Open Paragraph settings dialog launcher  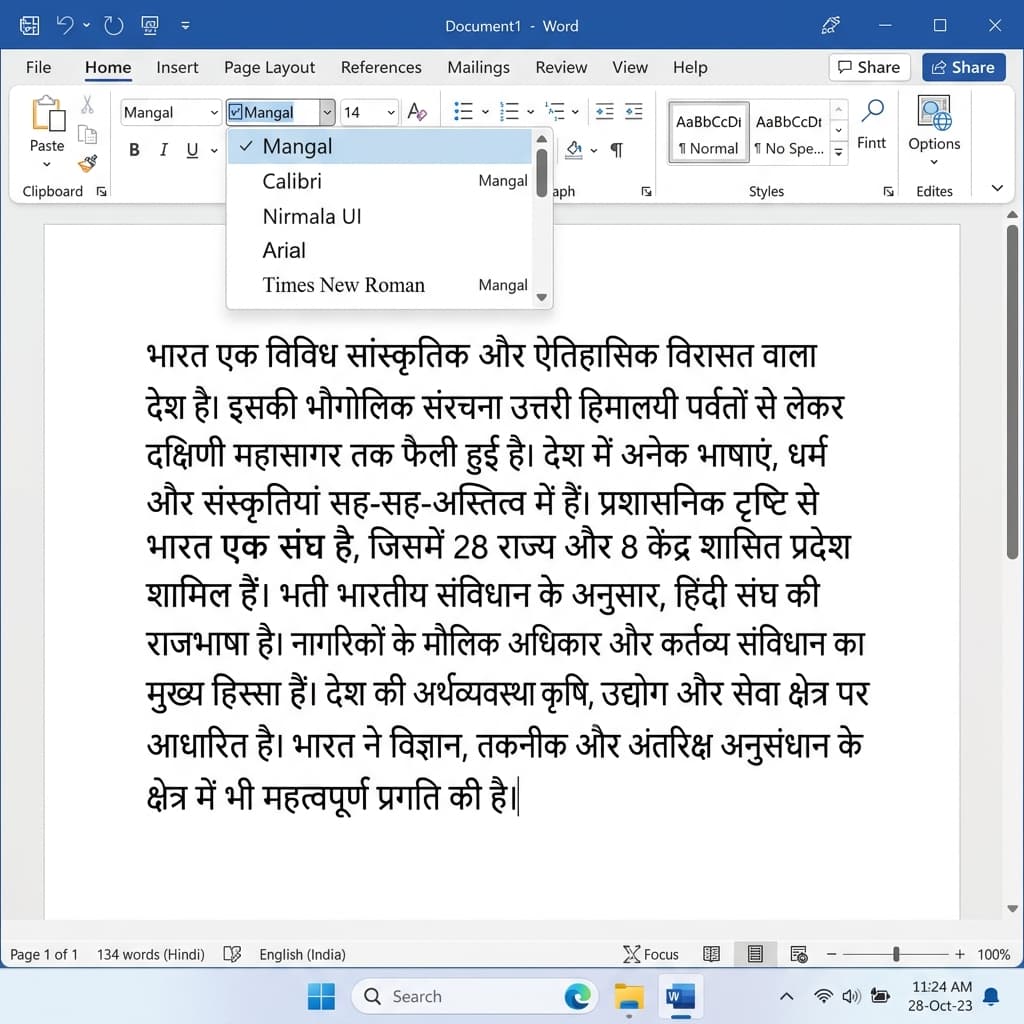(x=646, y=191)
